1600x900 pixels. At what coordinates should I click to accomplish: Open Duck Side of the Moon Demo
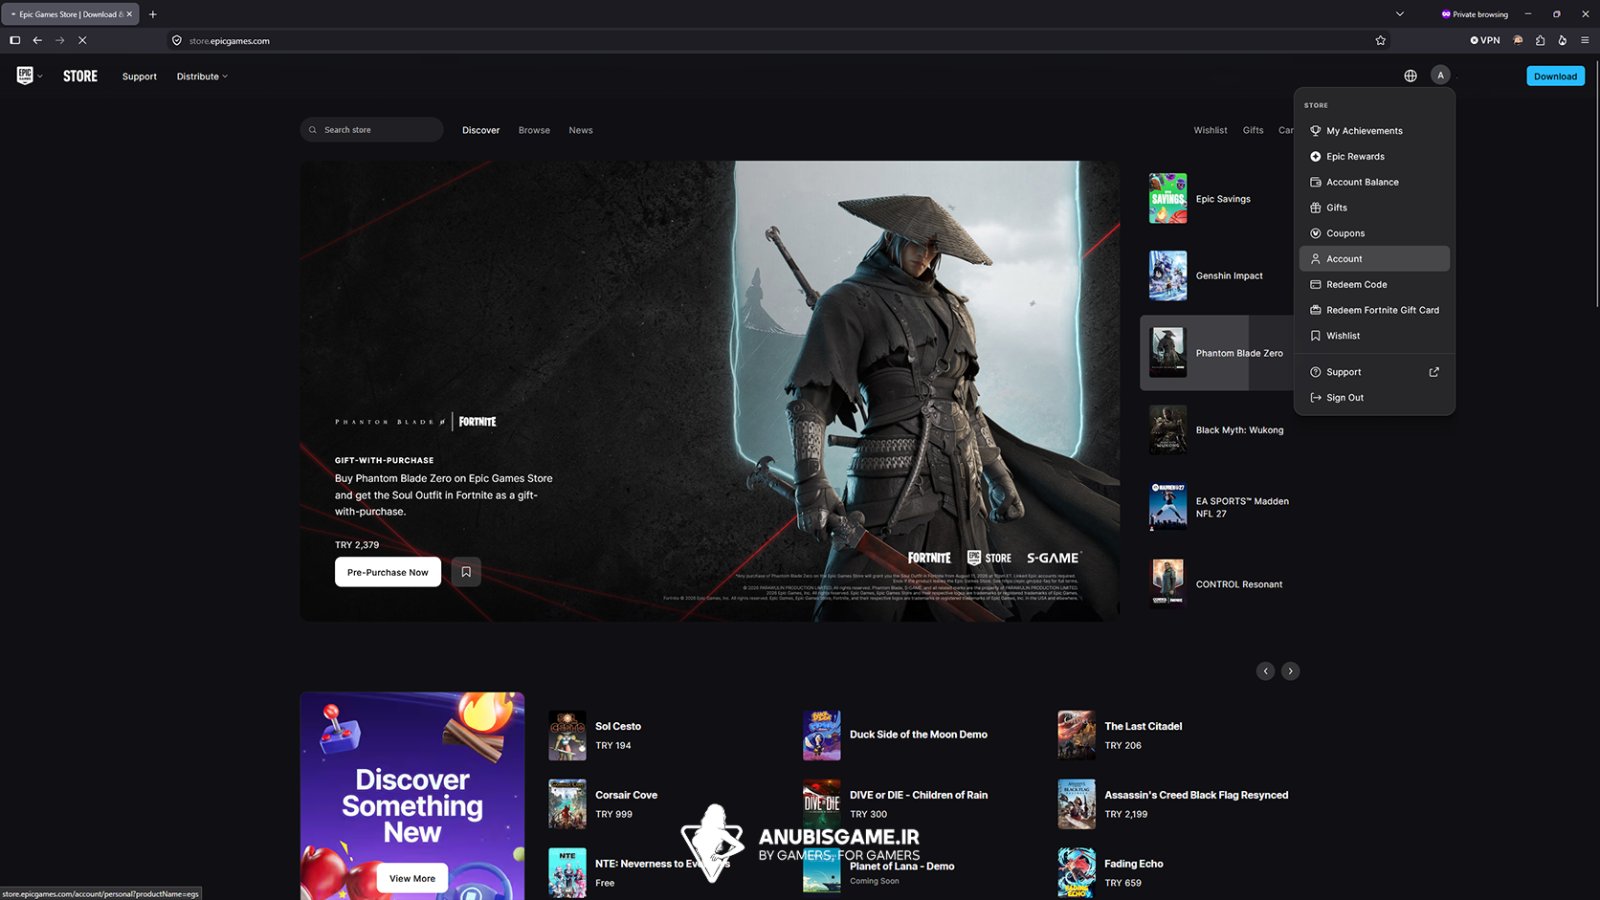coord(918,735)
